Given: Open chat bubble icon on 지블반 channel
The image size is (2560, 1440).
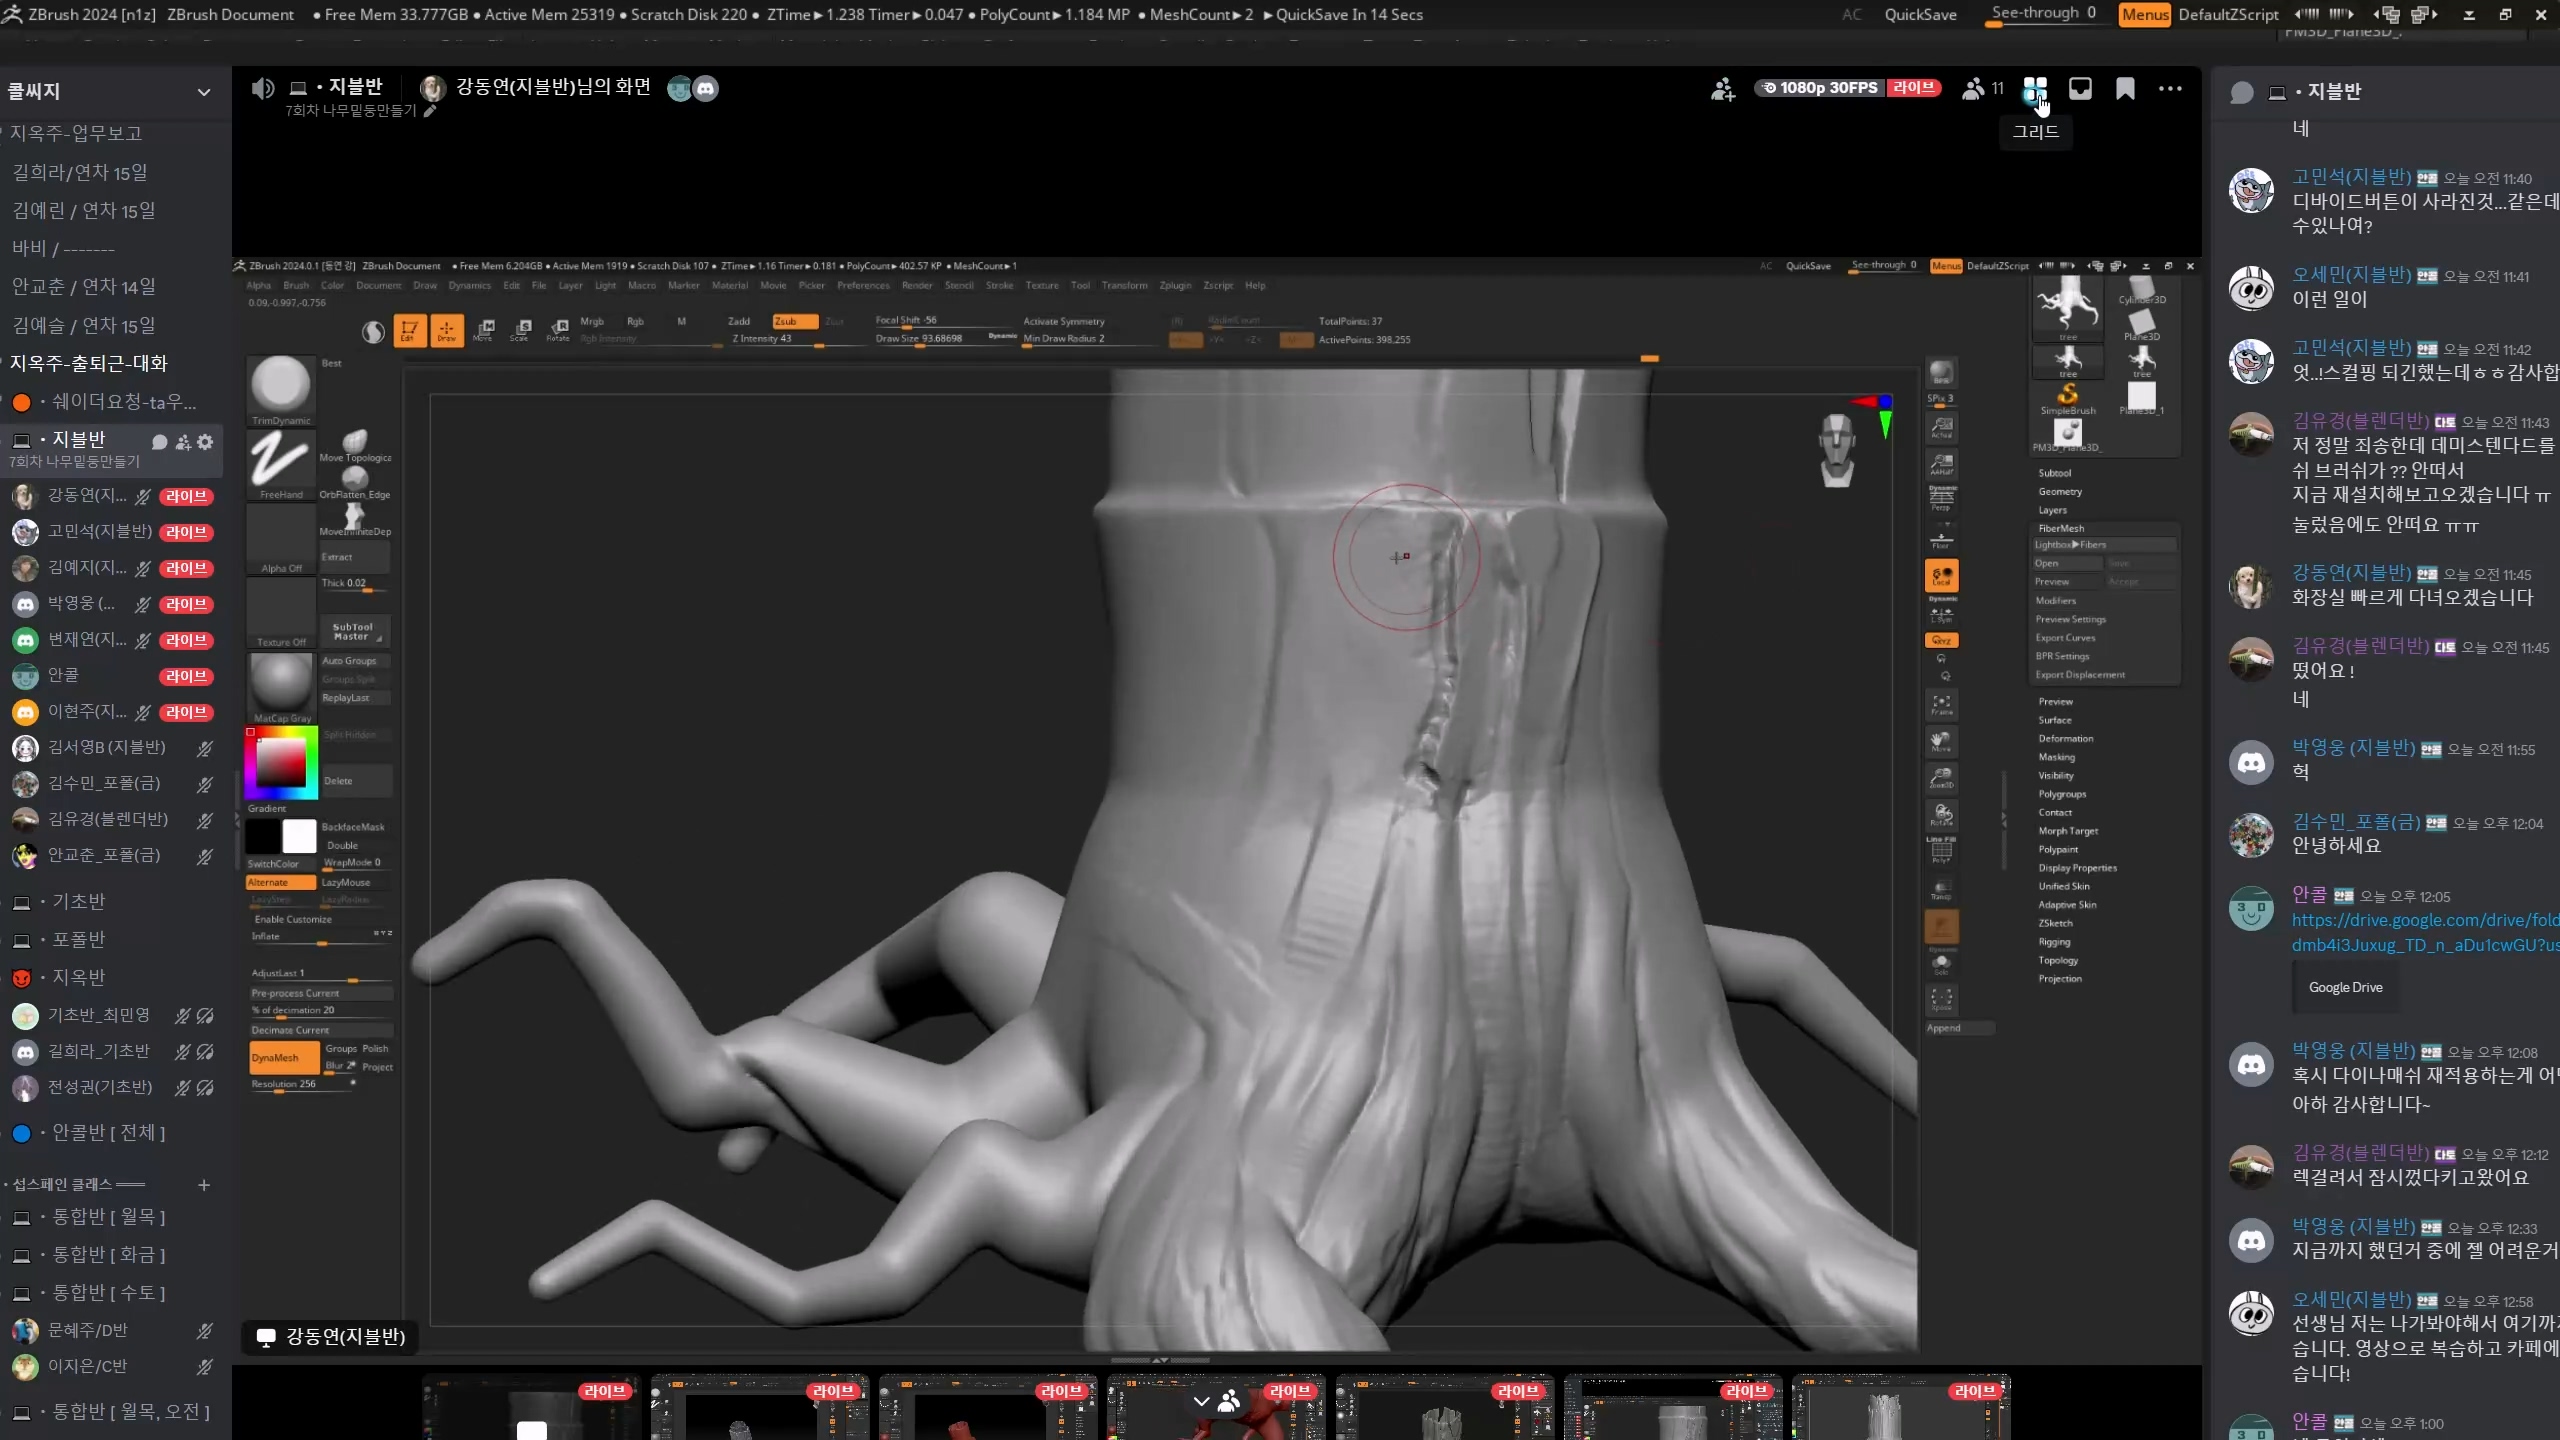Looking at the screenshot, I should pos(159,442).
